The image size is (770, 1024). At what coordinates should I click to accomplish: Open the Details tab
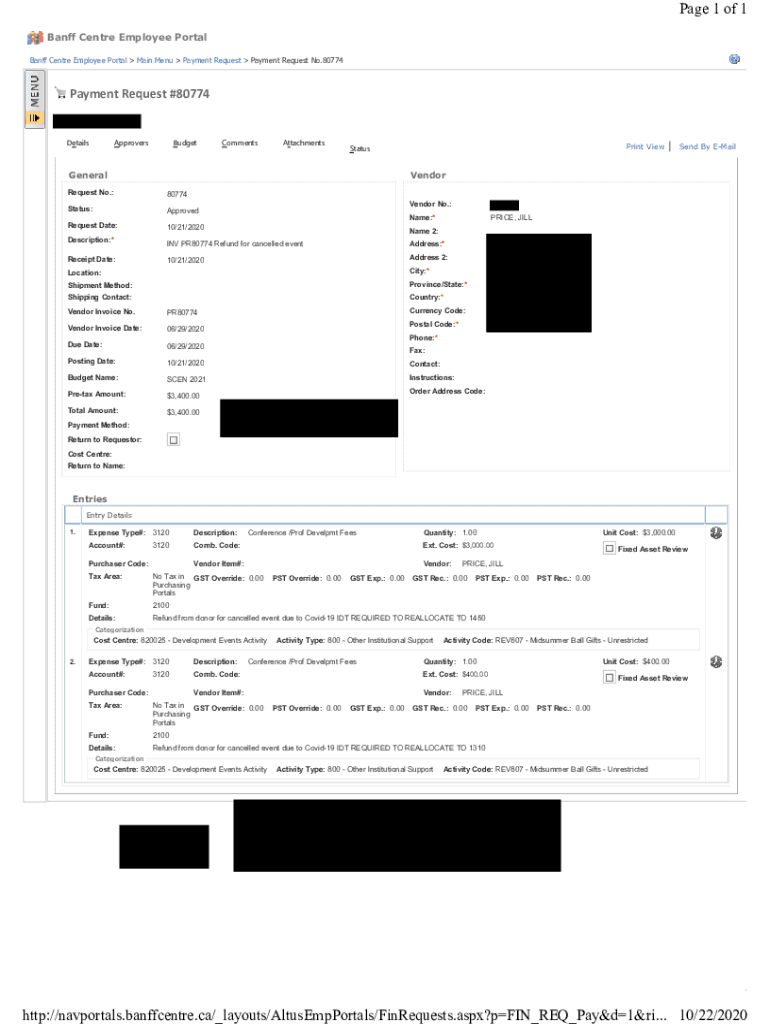77,144
